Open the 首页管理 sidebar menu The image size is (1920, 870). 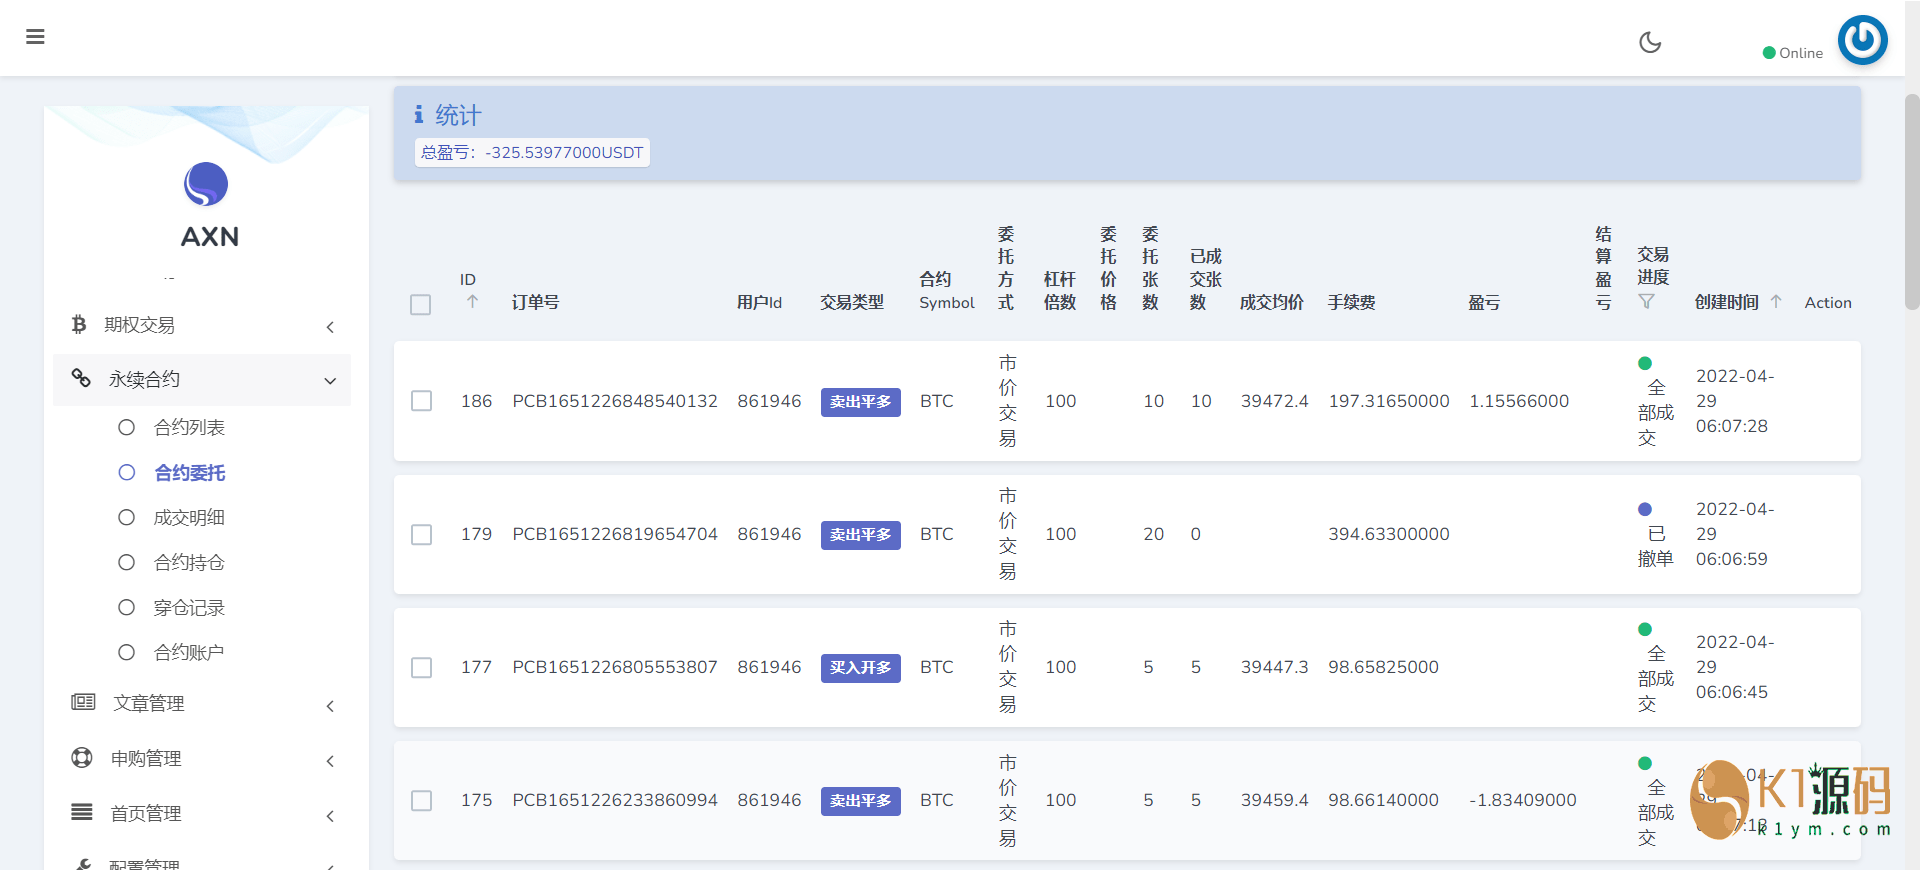[146, 813]
